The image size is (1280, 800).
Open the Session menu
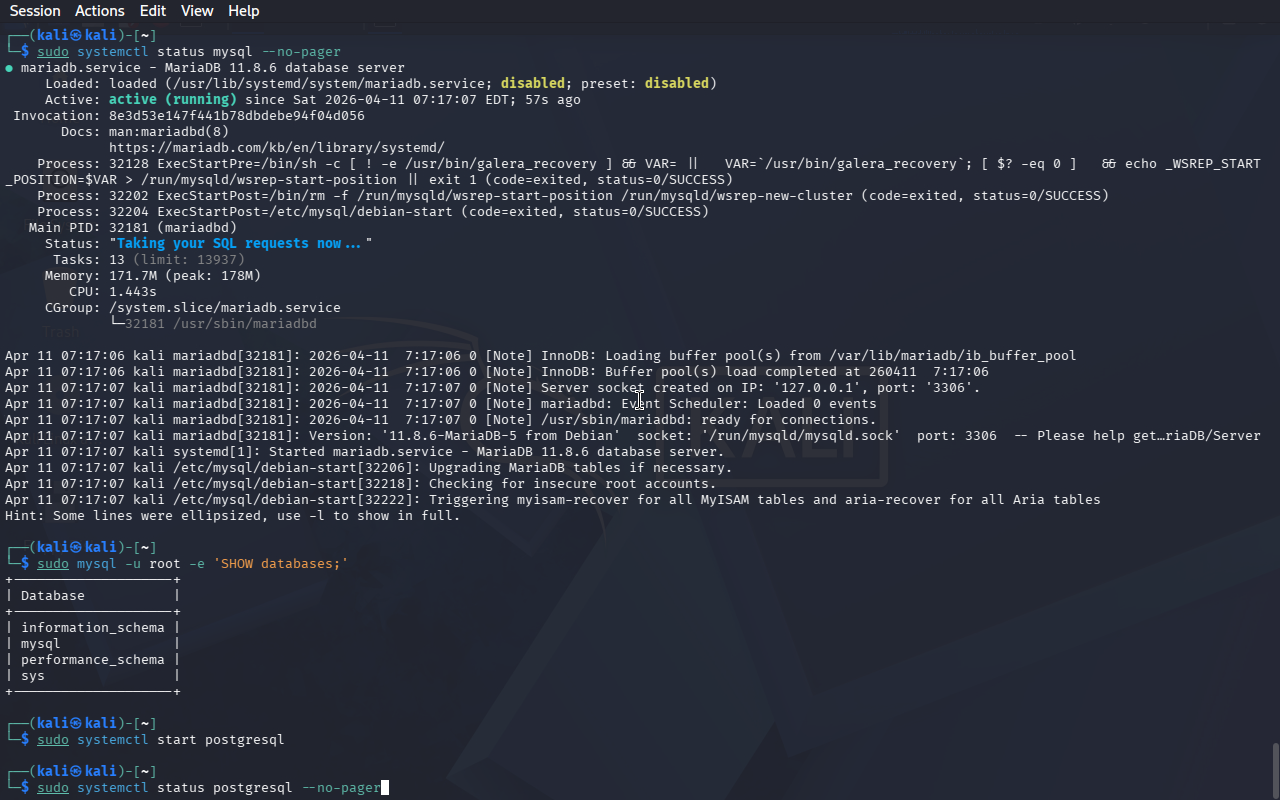pos(35,11)
